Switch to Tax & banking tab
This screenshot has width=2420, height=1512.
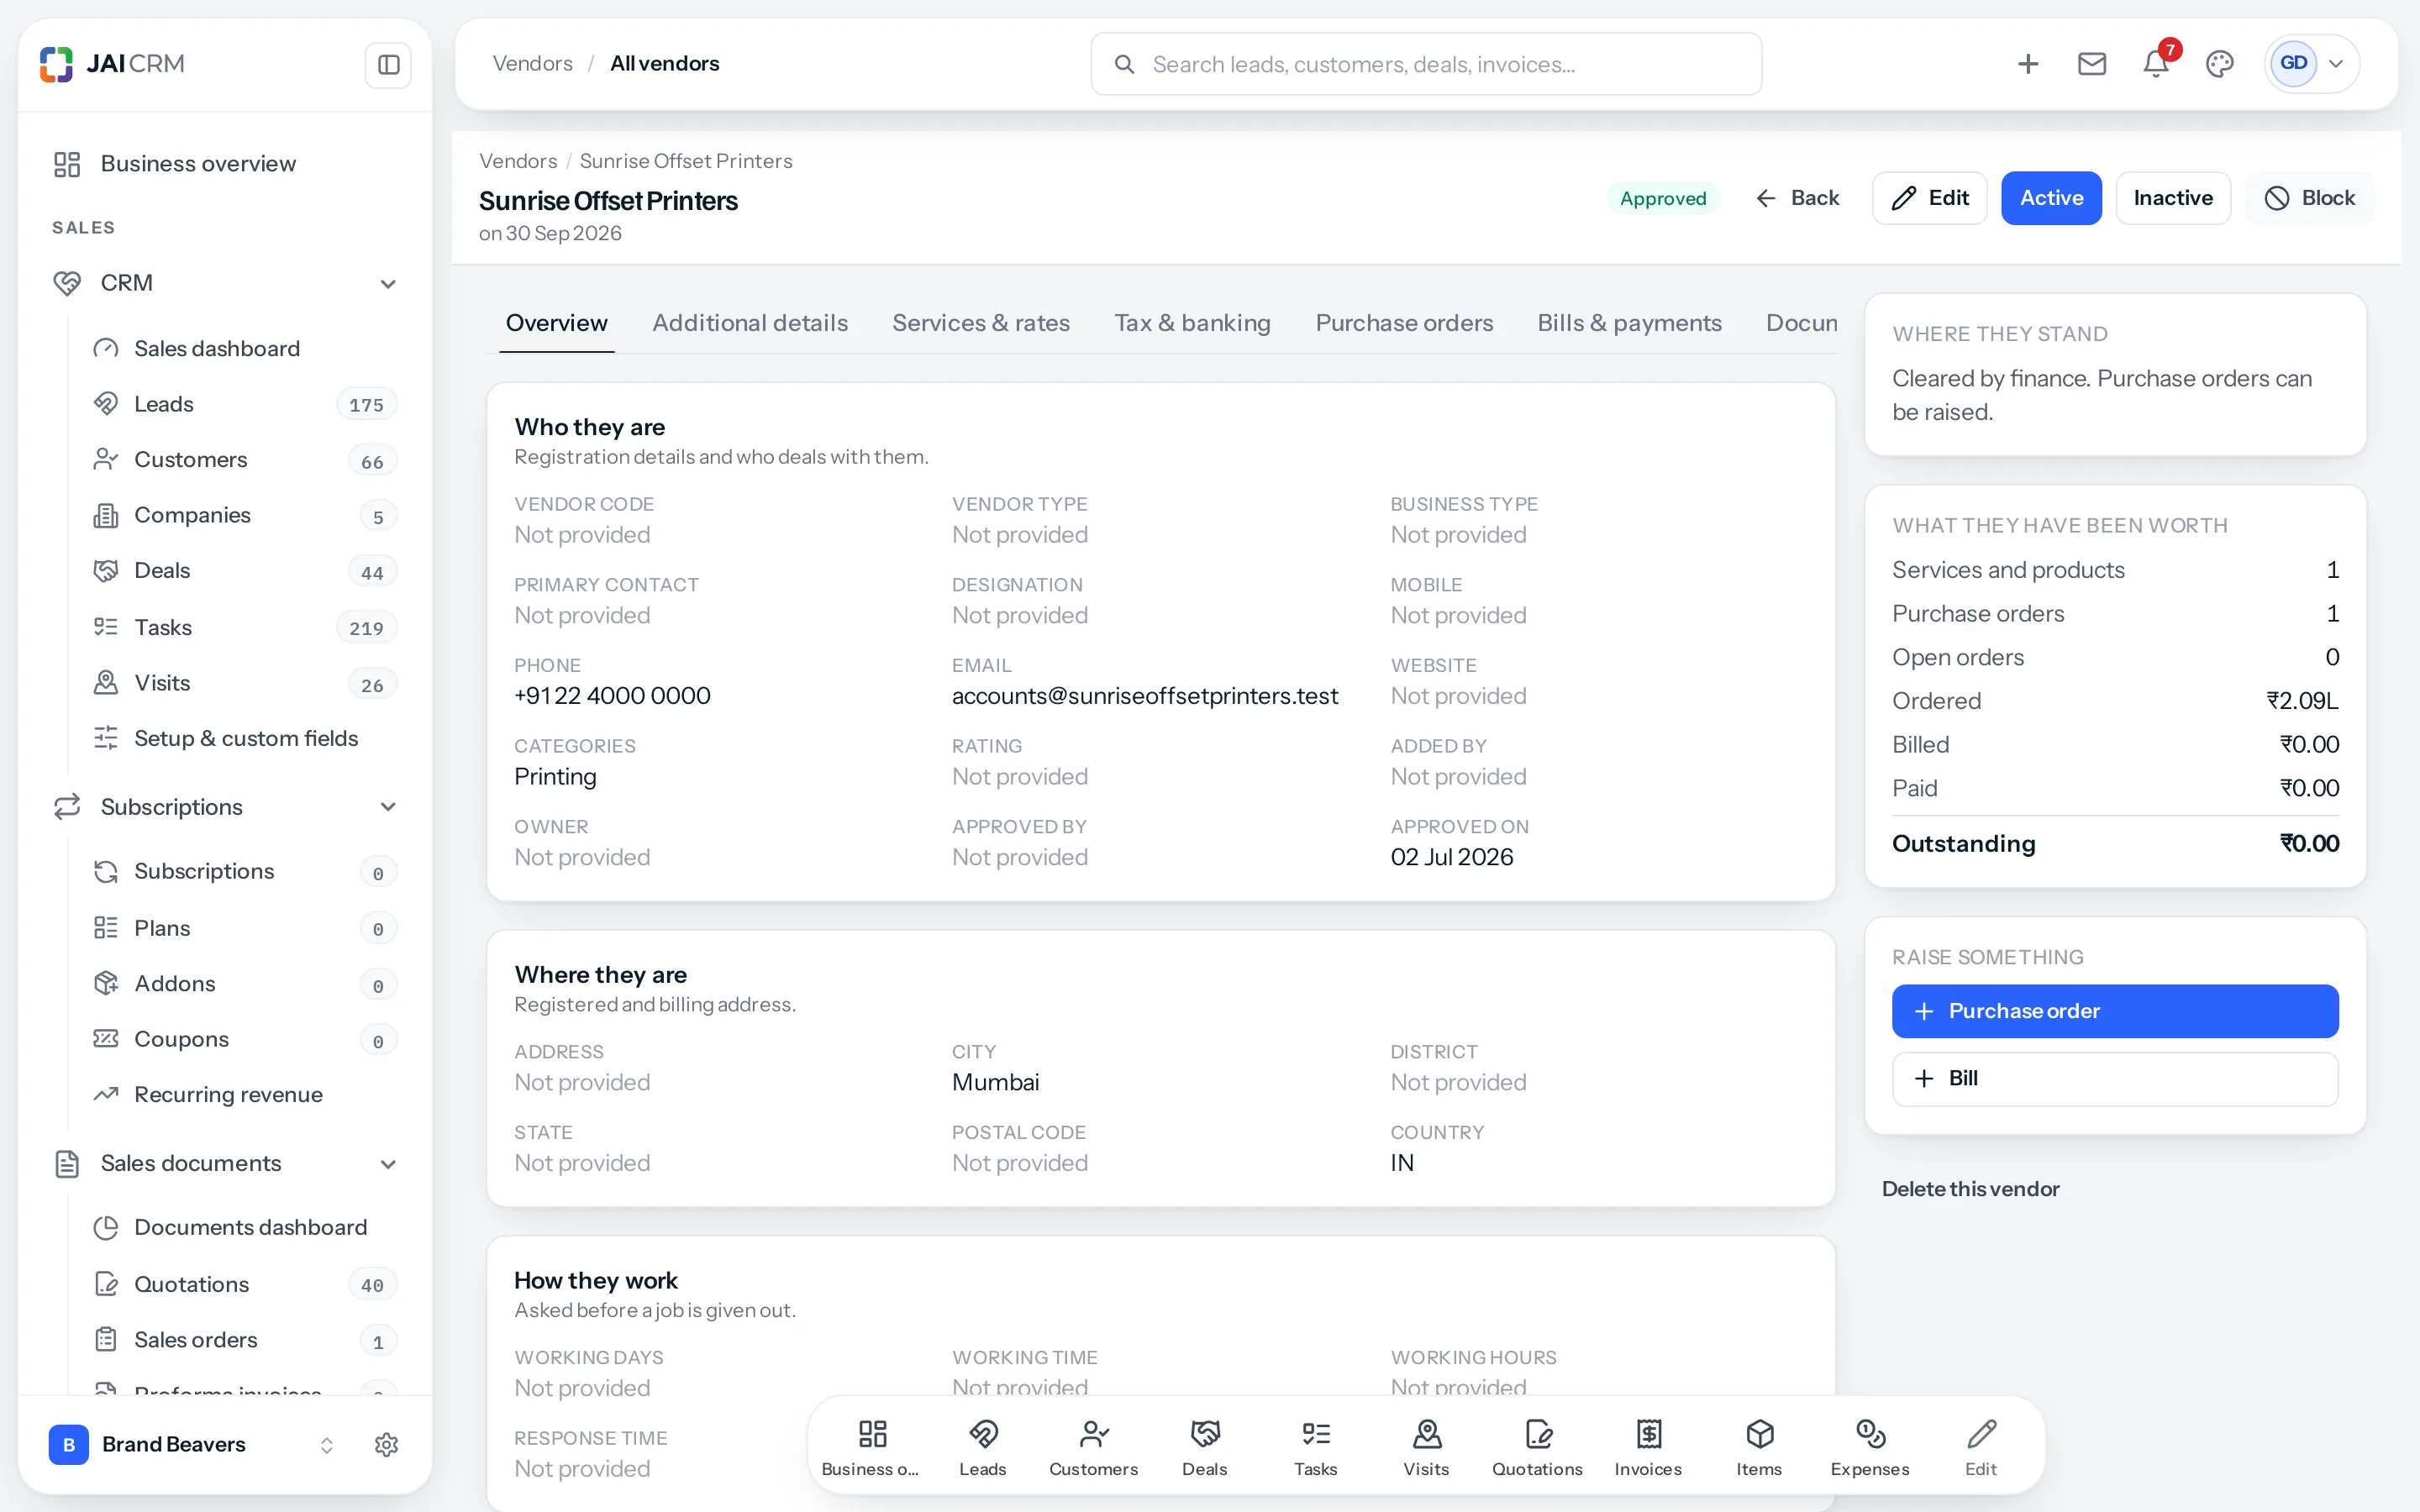click(x=1192, y=323)
